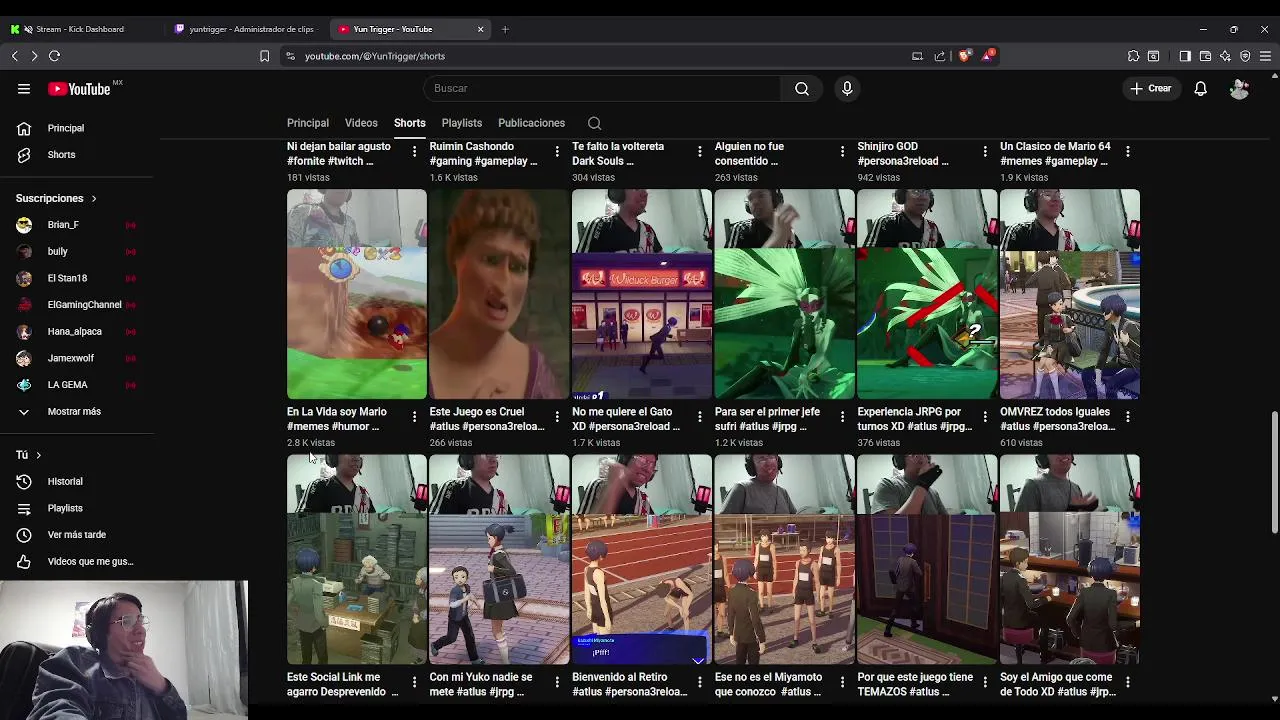1280x720 pixels.
Task: Click the Crear button
Action: [x=1151, y=89]
